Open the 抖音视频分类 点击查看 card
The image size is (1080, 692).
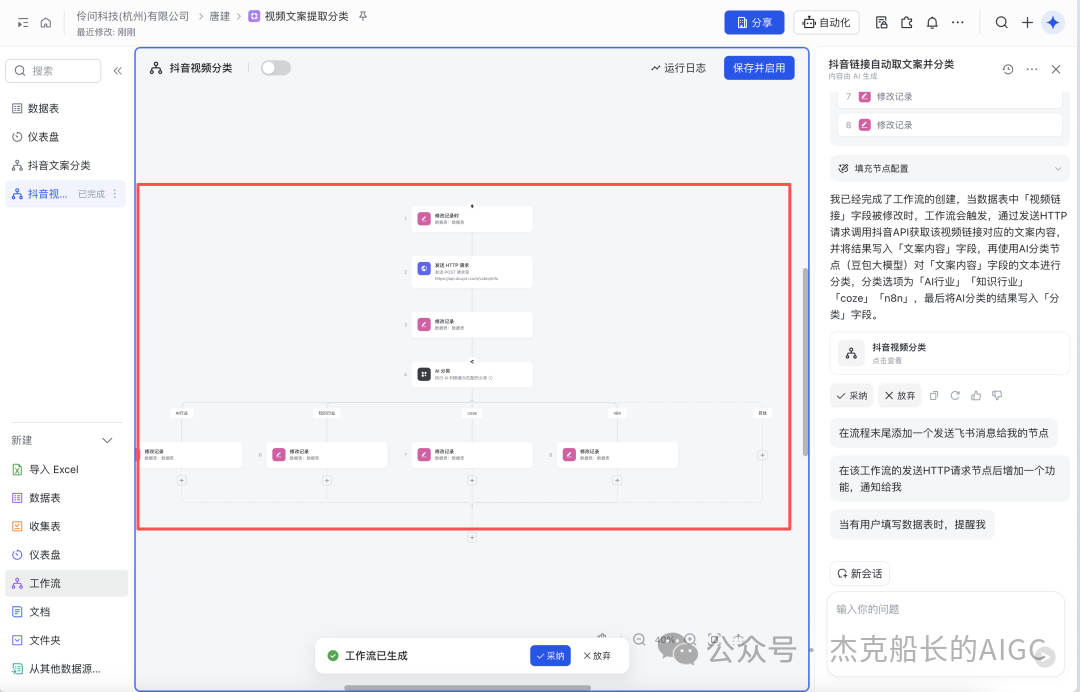click(949, 353)
